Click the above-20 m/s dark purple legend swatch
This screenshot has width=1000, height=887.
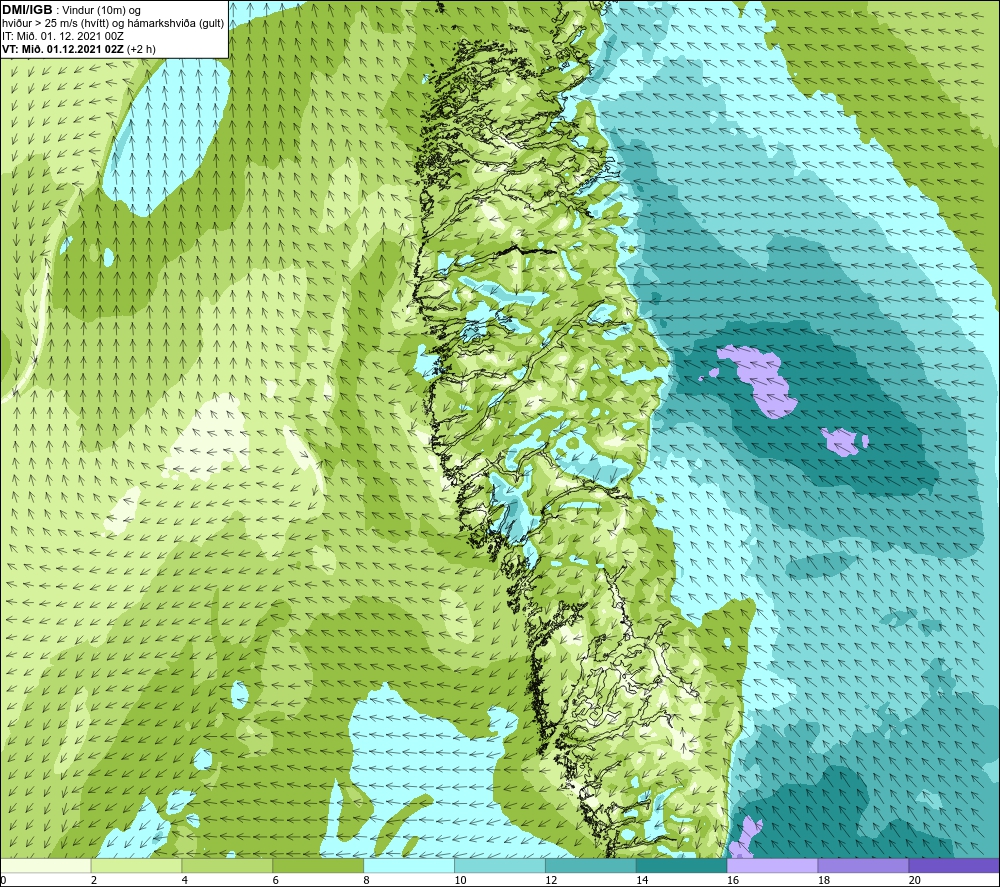coord(954,865)
